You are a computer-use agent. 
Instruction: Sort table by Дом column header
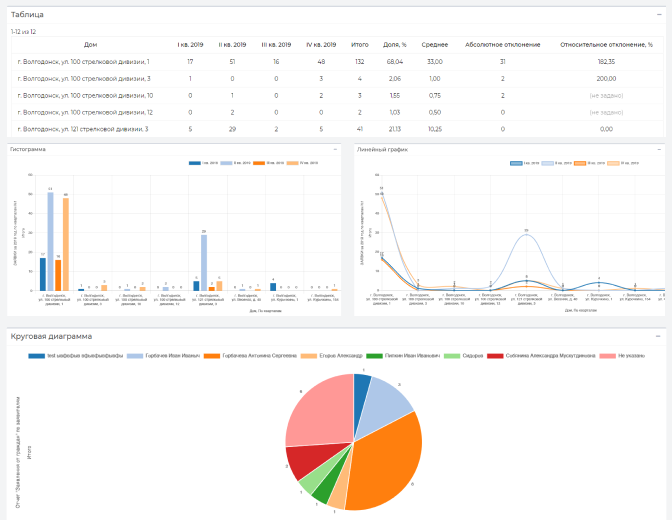(x=90, y=45)
